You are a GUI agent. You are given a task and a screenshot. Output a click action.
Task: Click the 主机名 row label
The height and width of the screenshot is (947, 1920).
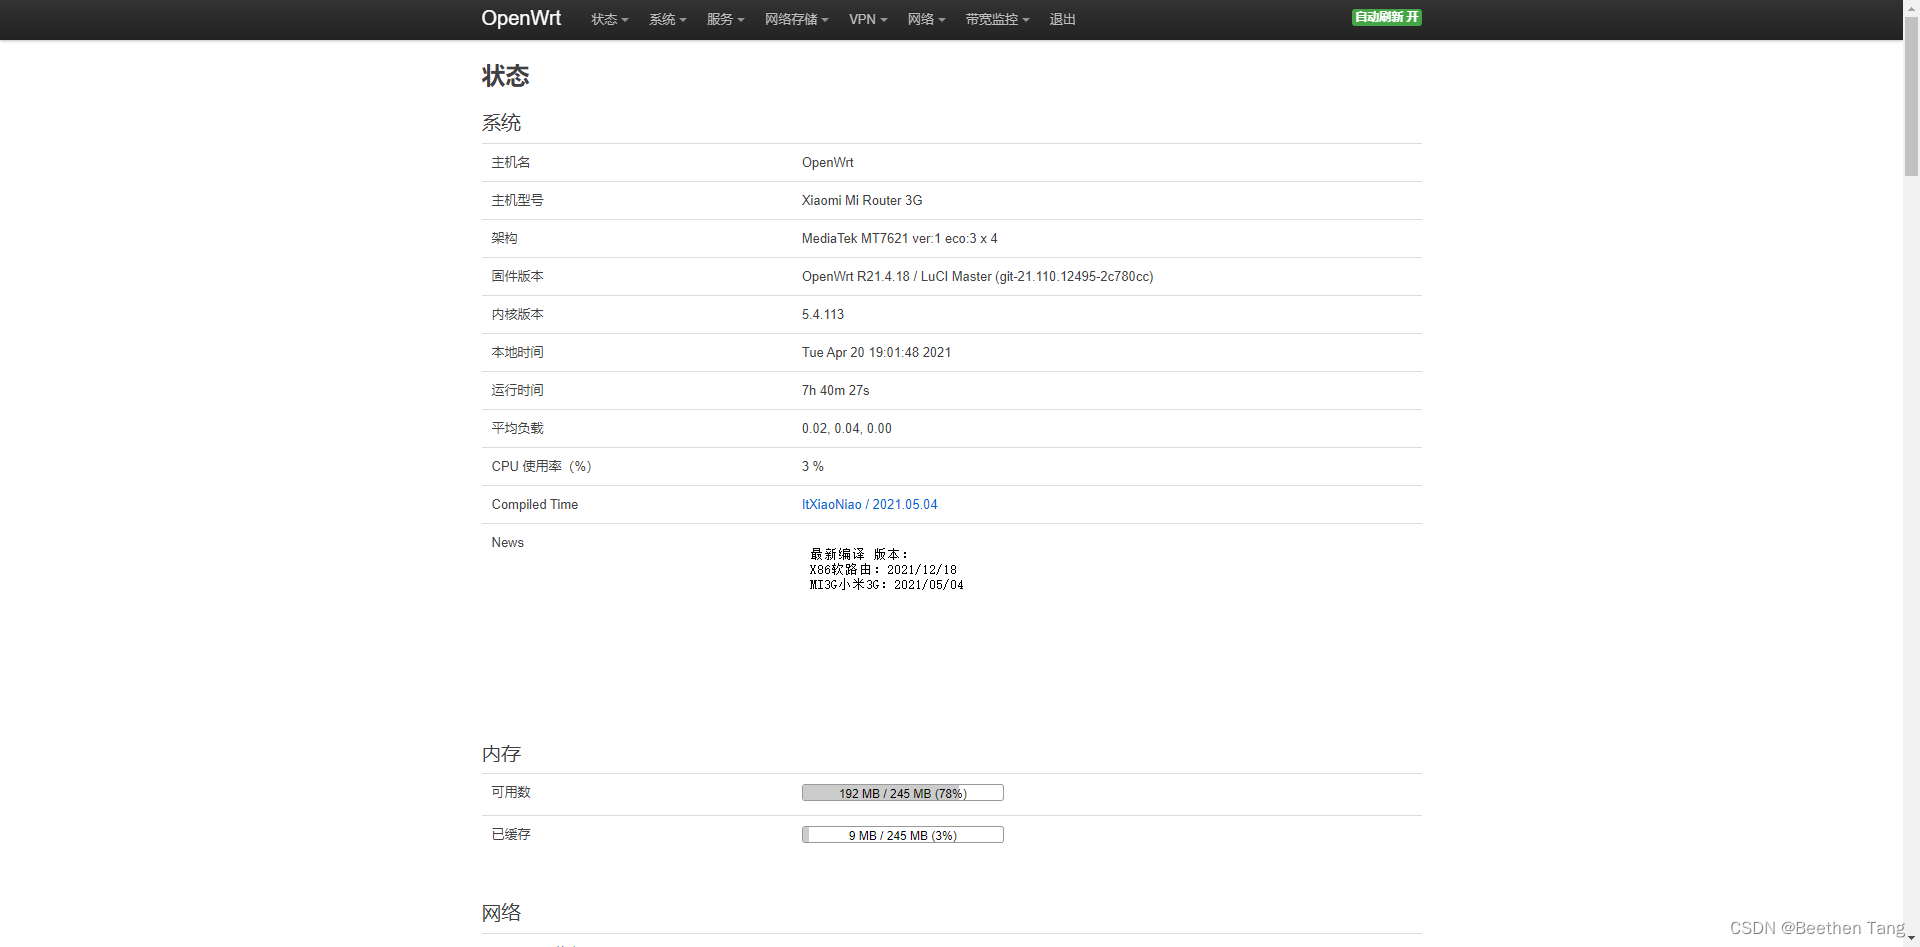511,162
